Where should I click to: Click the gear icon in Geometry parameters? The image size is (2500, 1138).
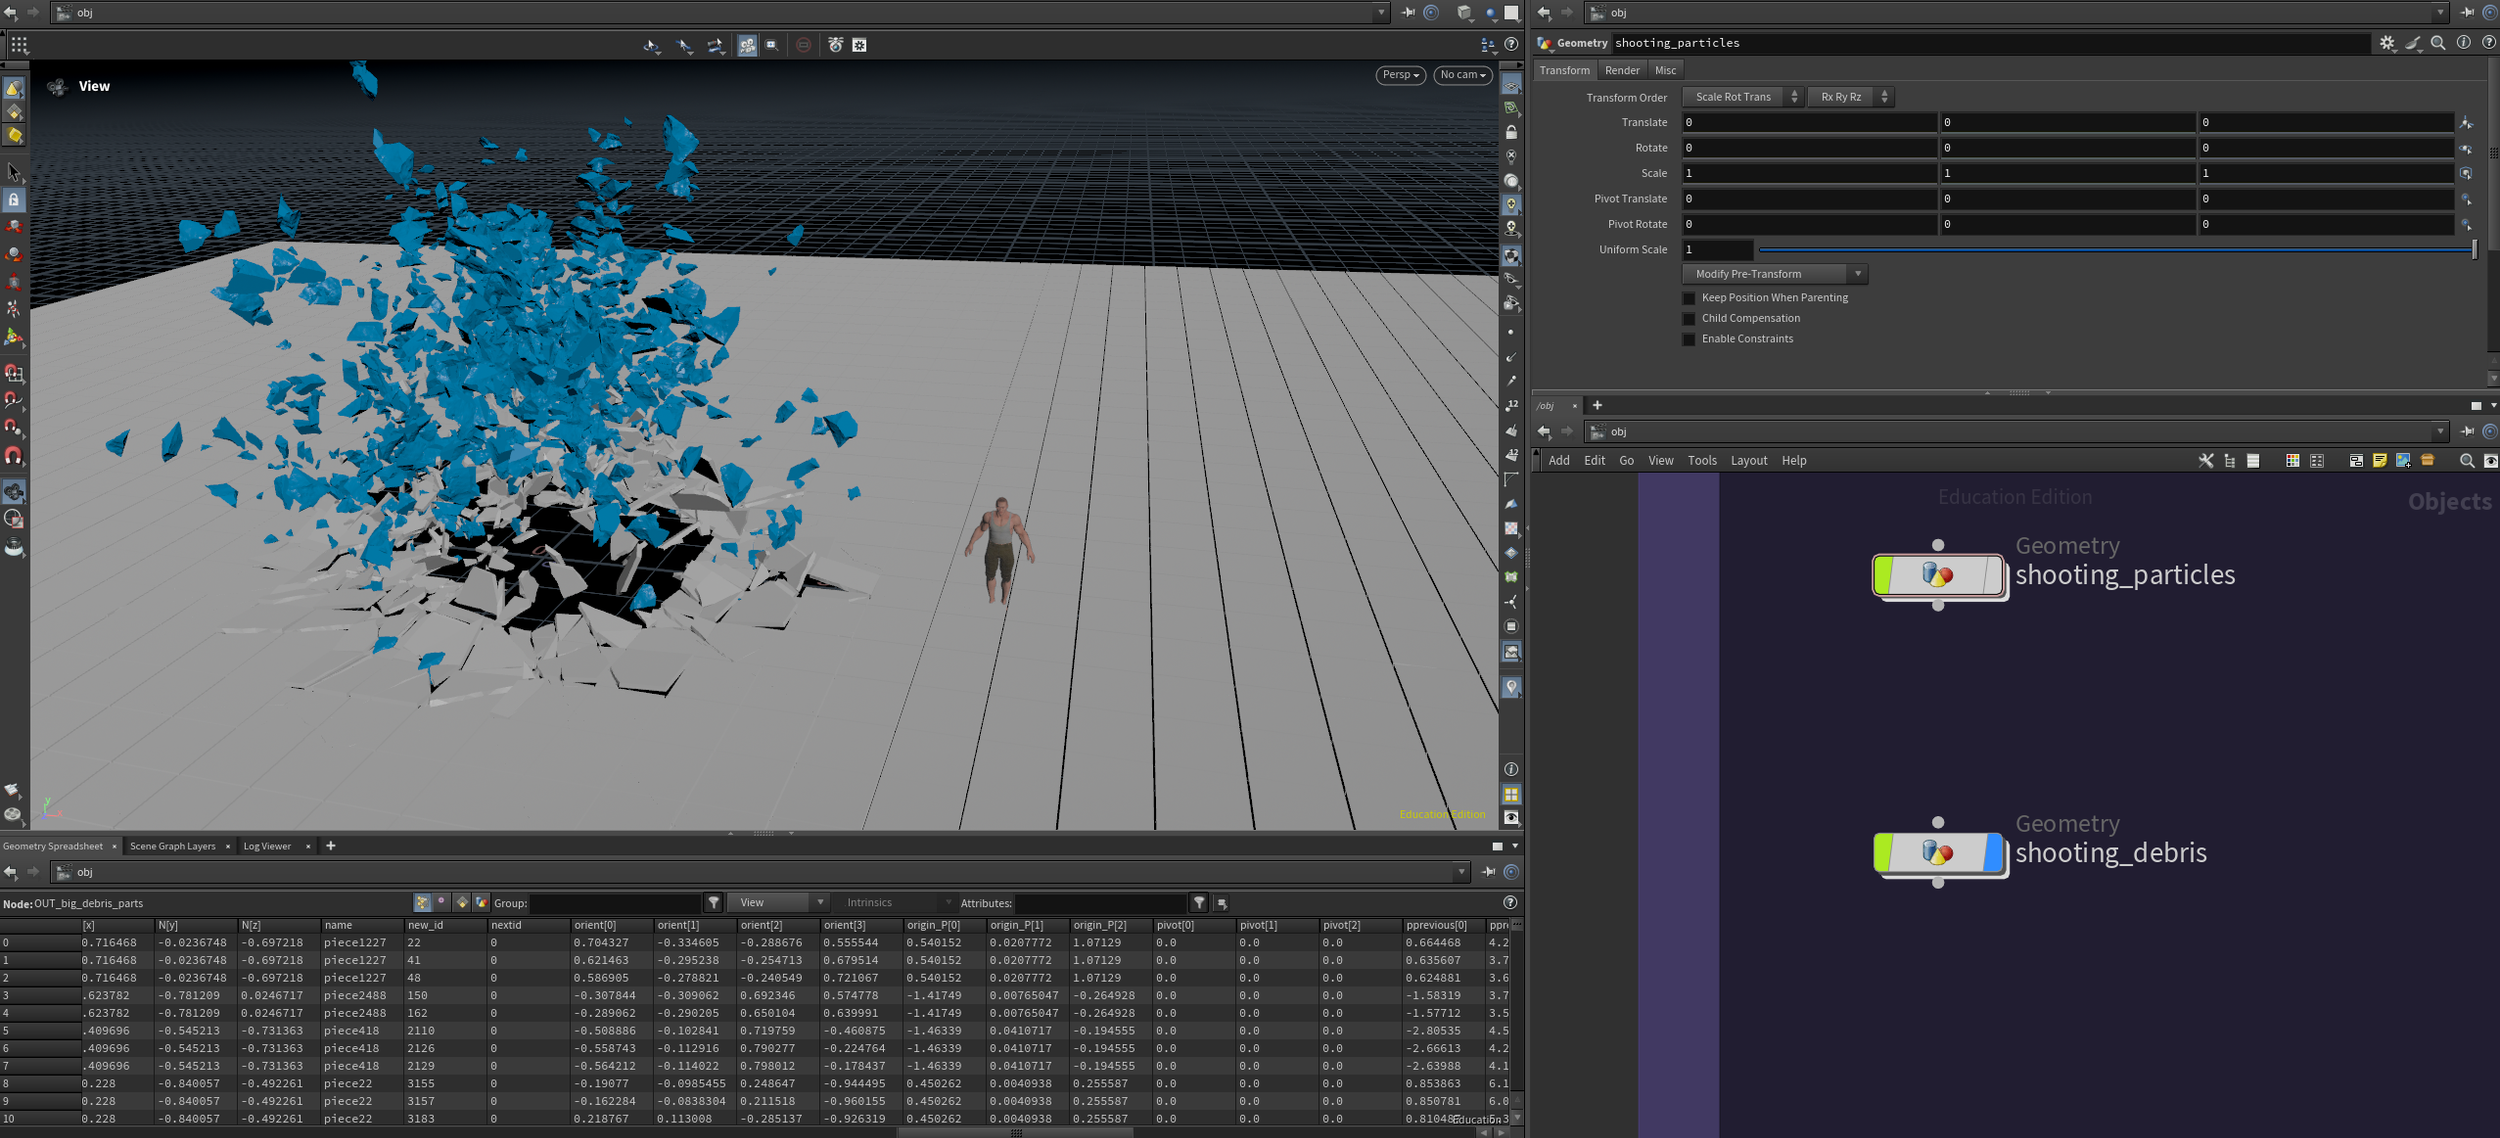[x=2386, y=43]
